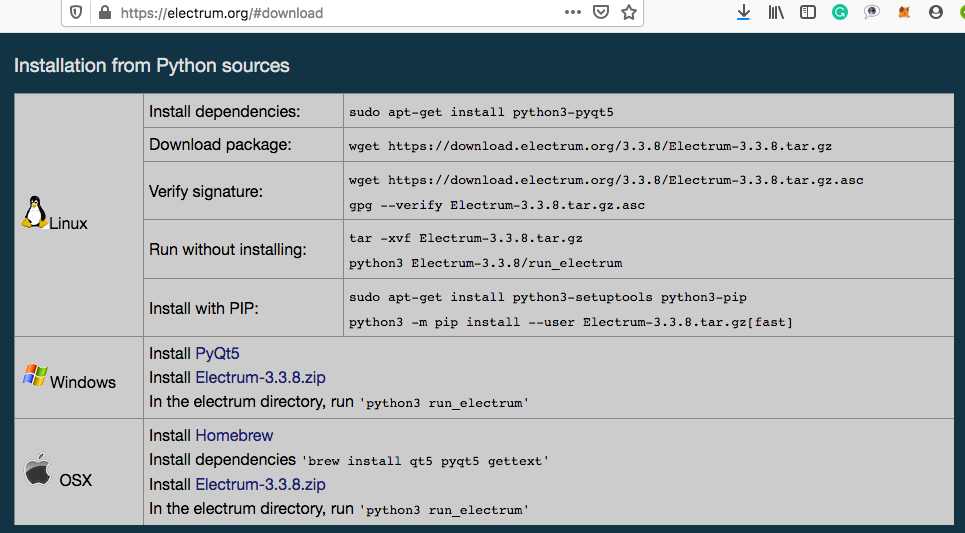Image resolution: width=965 pixels, height=533 pixels.
Task: Save page to Pocket icon
Action: 601,12
